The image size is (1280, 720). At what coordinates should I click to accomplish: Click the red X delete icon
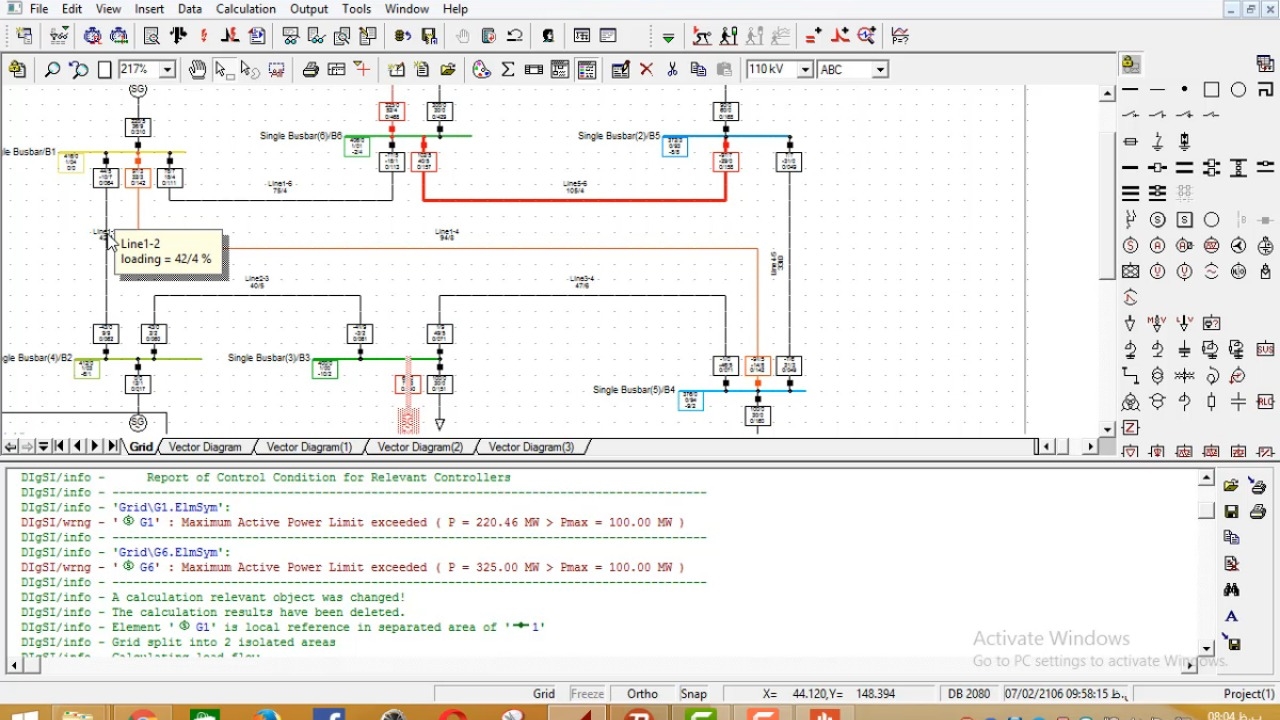pyautogui.click(x=647, y=70)
